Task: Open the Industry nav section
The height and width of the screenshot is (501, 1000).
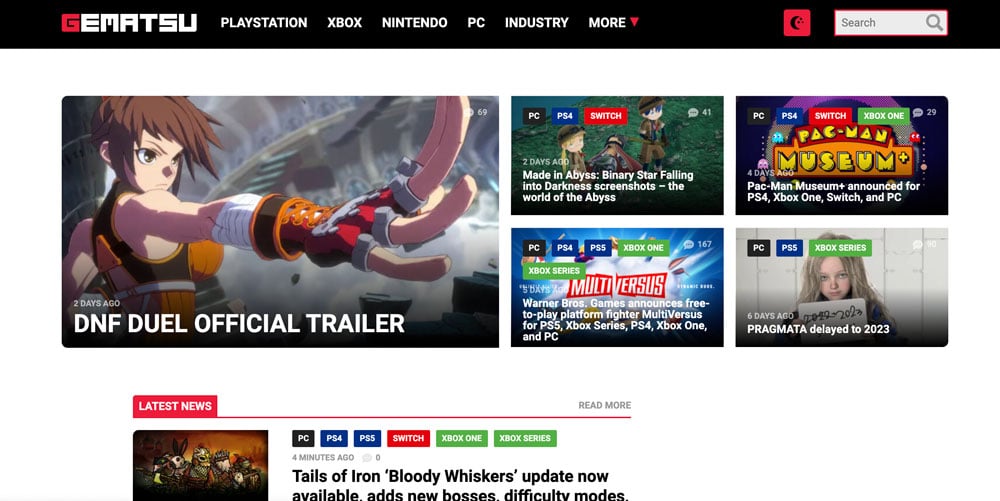Action: point(536,23)
